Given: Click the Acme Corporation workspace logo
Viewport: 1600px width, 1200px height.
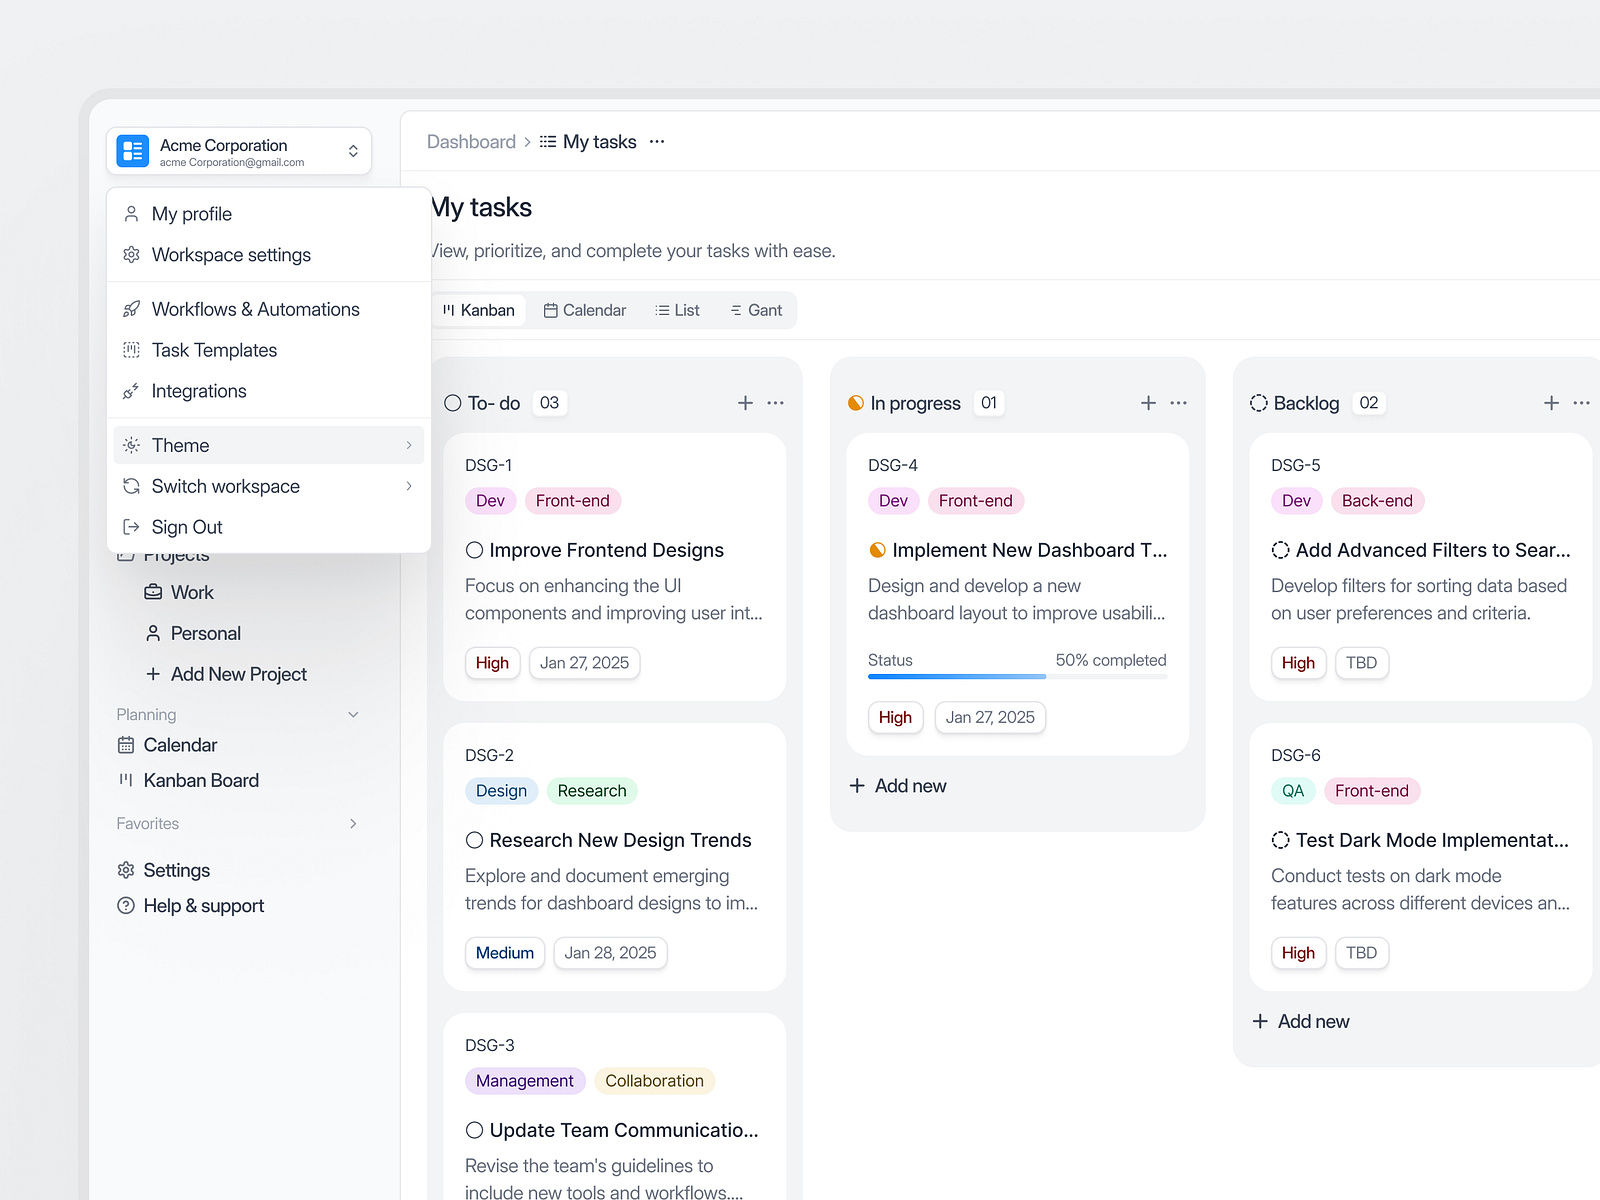Looking at the screenshot, I should click(x=131, y=150).
